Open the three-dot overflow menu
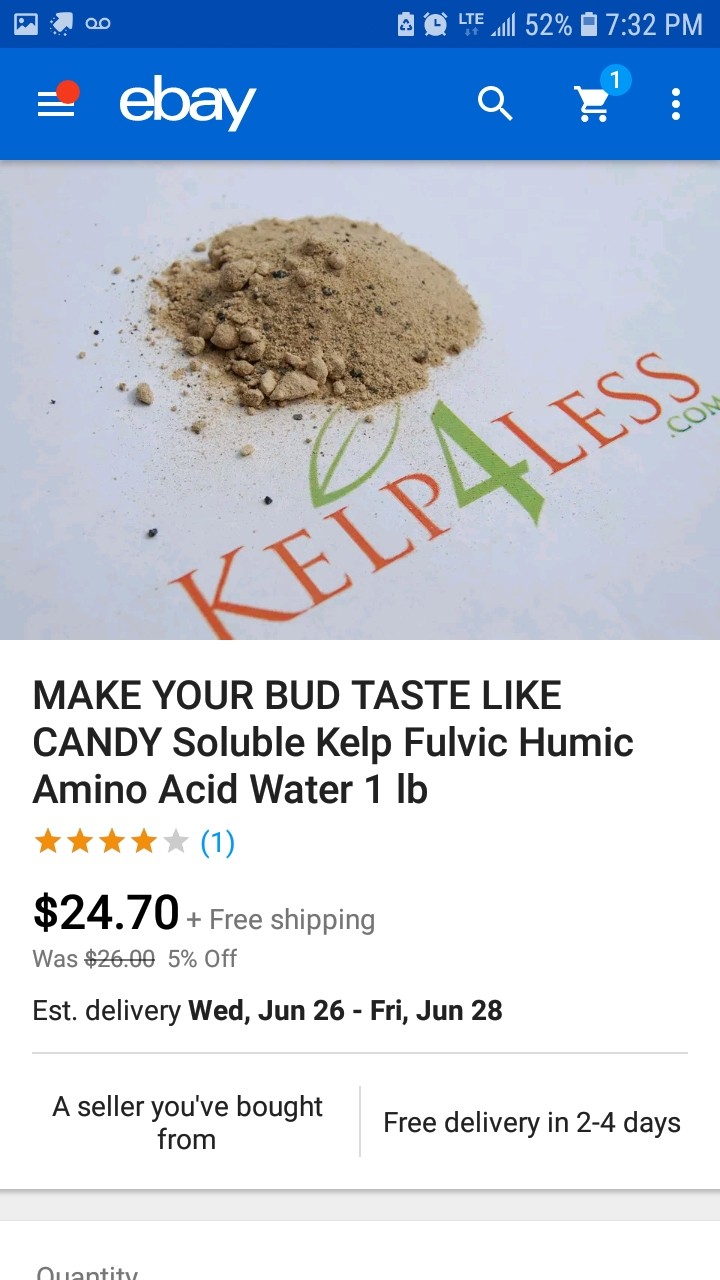The width and height of the screenshot is (720, 1280). tap(676, 104)
